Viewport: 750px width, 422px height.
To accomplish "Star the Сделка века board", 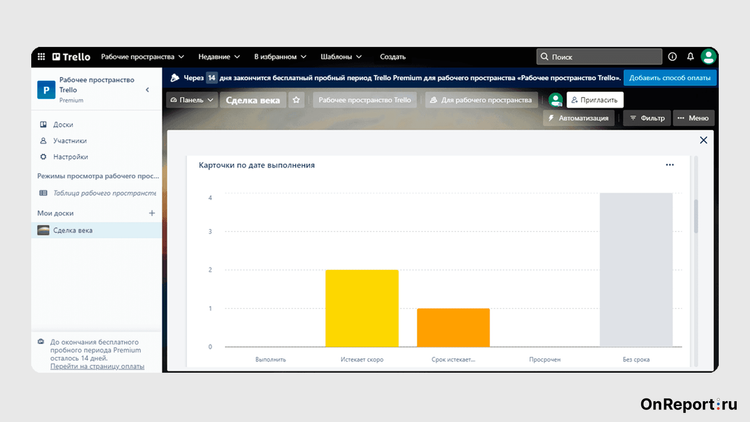I will (x=296, y=100).
